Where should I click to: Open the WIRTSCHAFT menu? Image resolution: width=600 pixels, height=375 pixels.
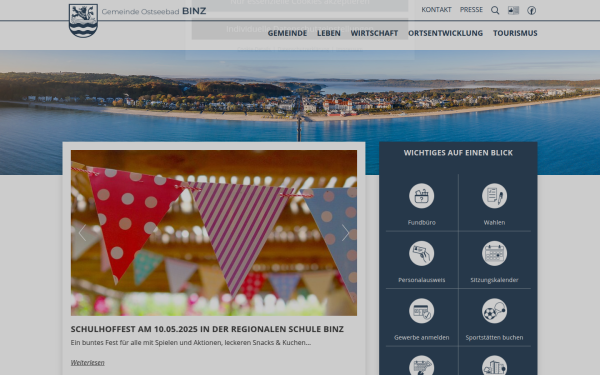coord(374,33)
